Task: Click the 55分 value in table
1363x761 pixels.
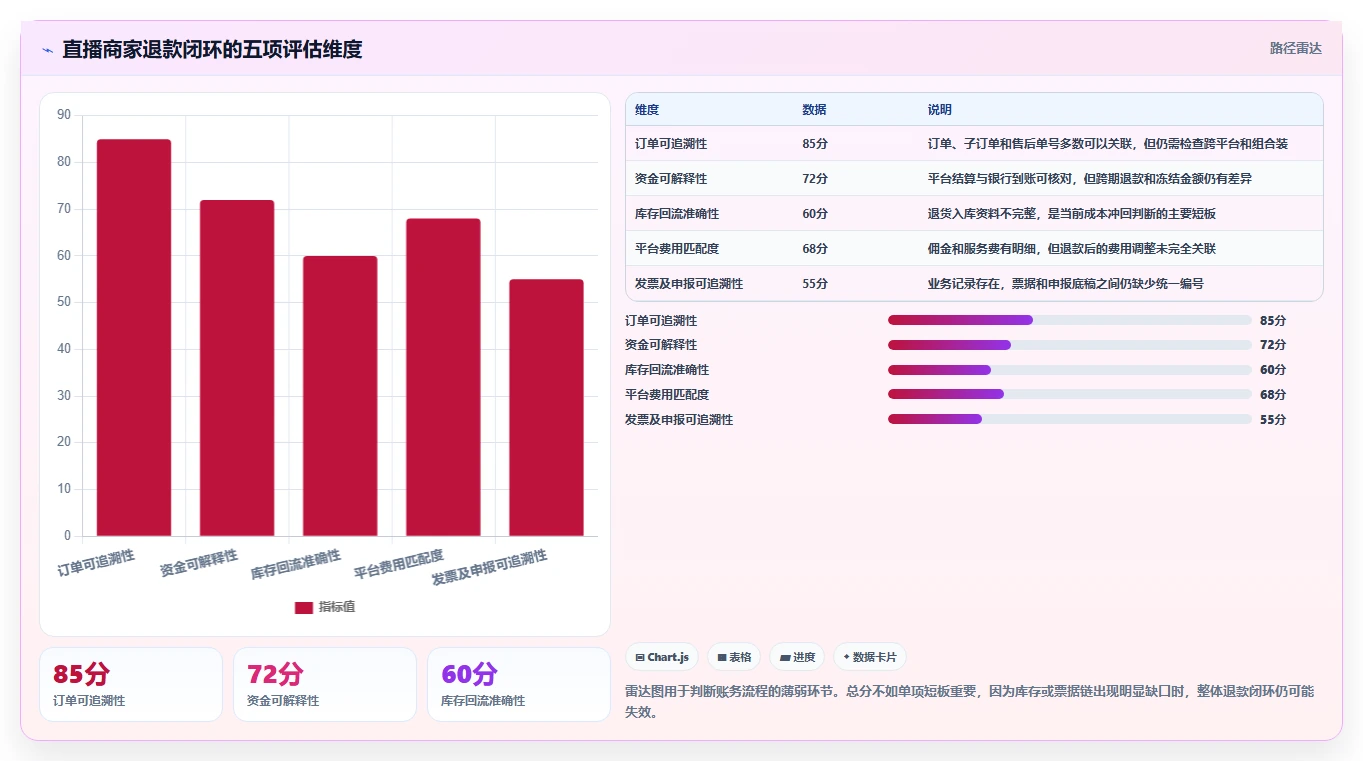Action: click(x=815, y=284)
